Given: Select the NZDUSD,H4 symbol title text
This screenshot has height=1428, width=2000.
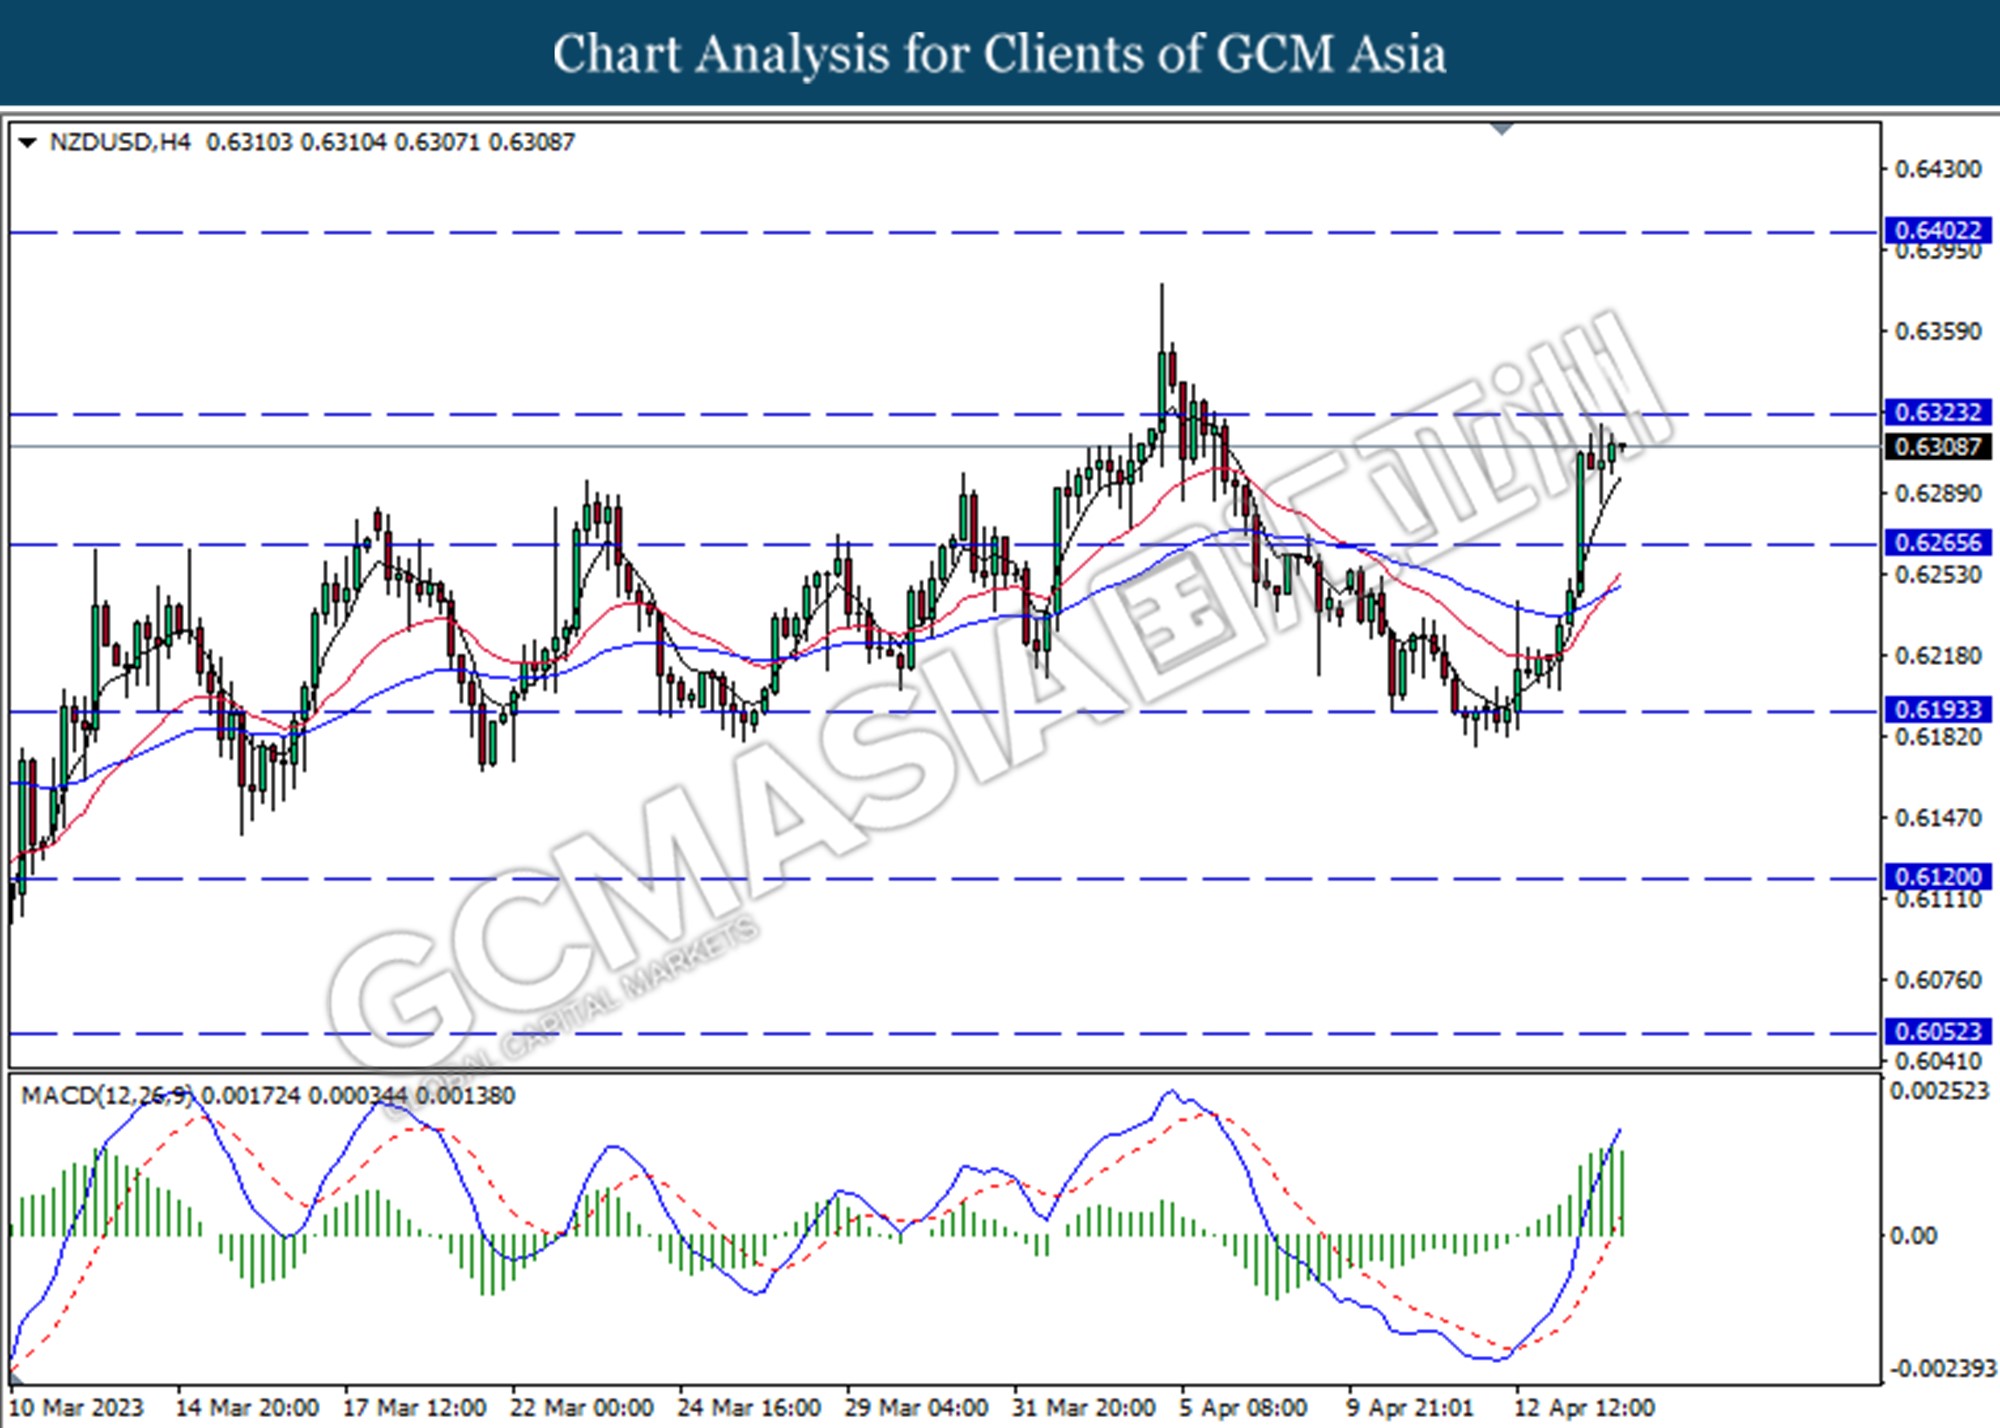Looking at the screenshot, I should [x=120, y=142].
